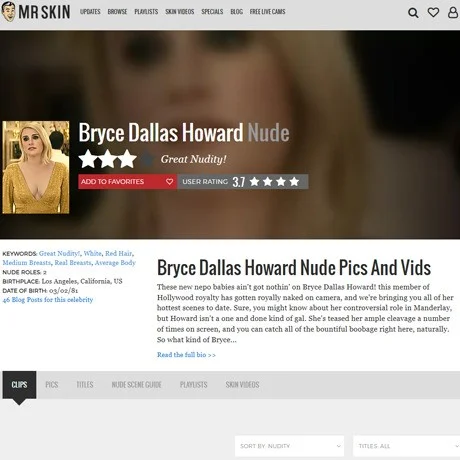
Task: Open the Real Breasts keyword link
Action: click(73, 263)
